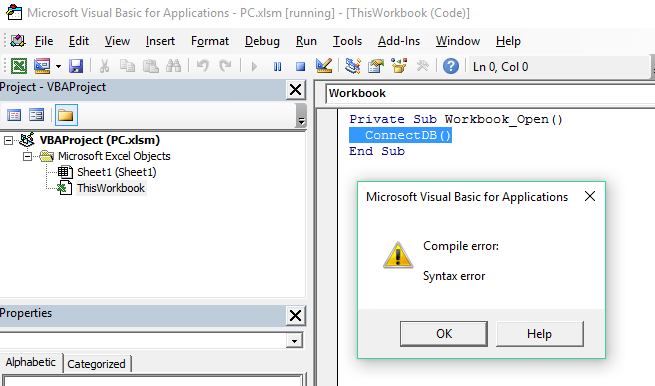655x386 pixels.
Task: Click the Insert UserForm toolbar icon
Action: 42,66
